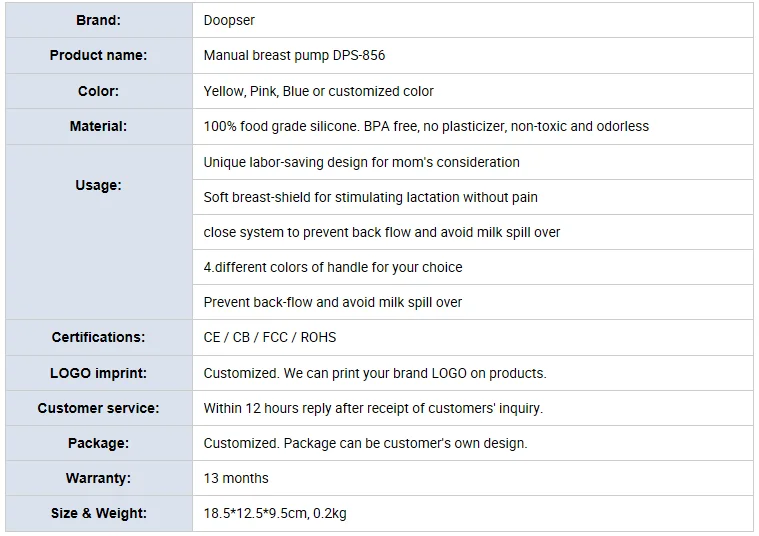Select the "Soft breast-shield" usage line
759x536 pixels.
click(x=370, y=197)
